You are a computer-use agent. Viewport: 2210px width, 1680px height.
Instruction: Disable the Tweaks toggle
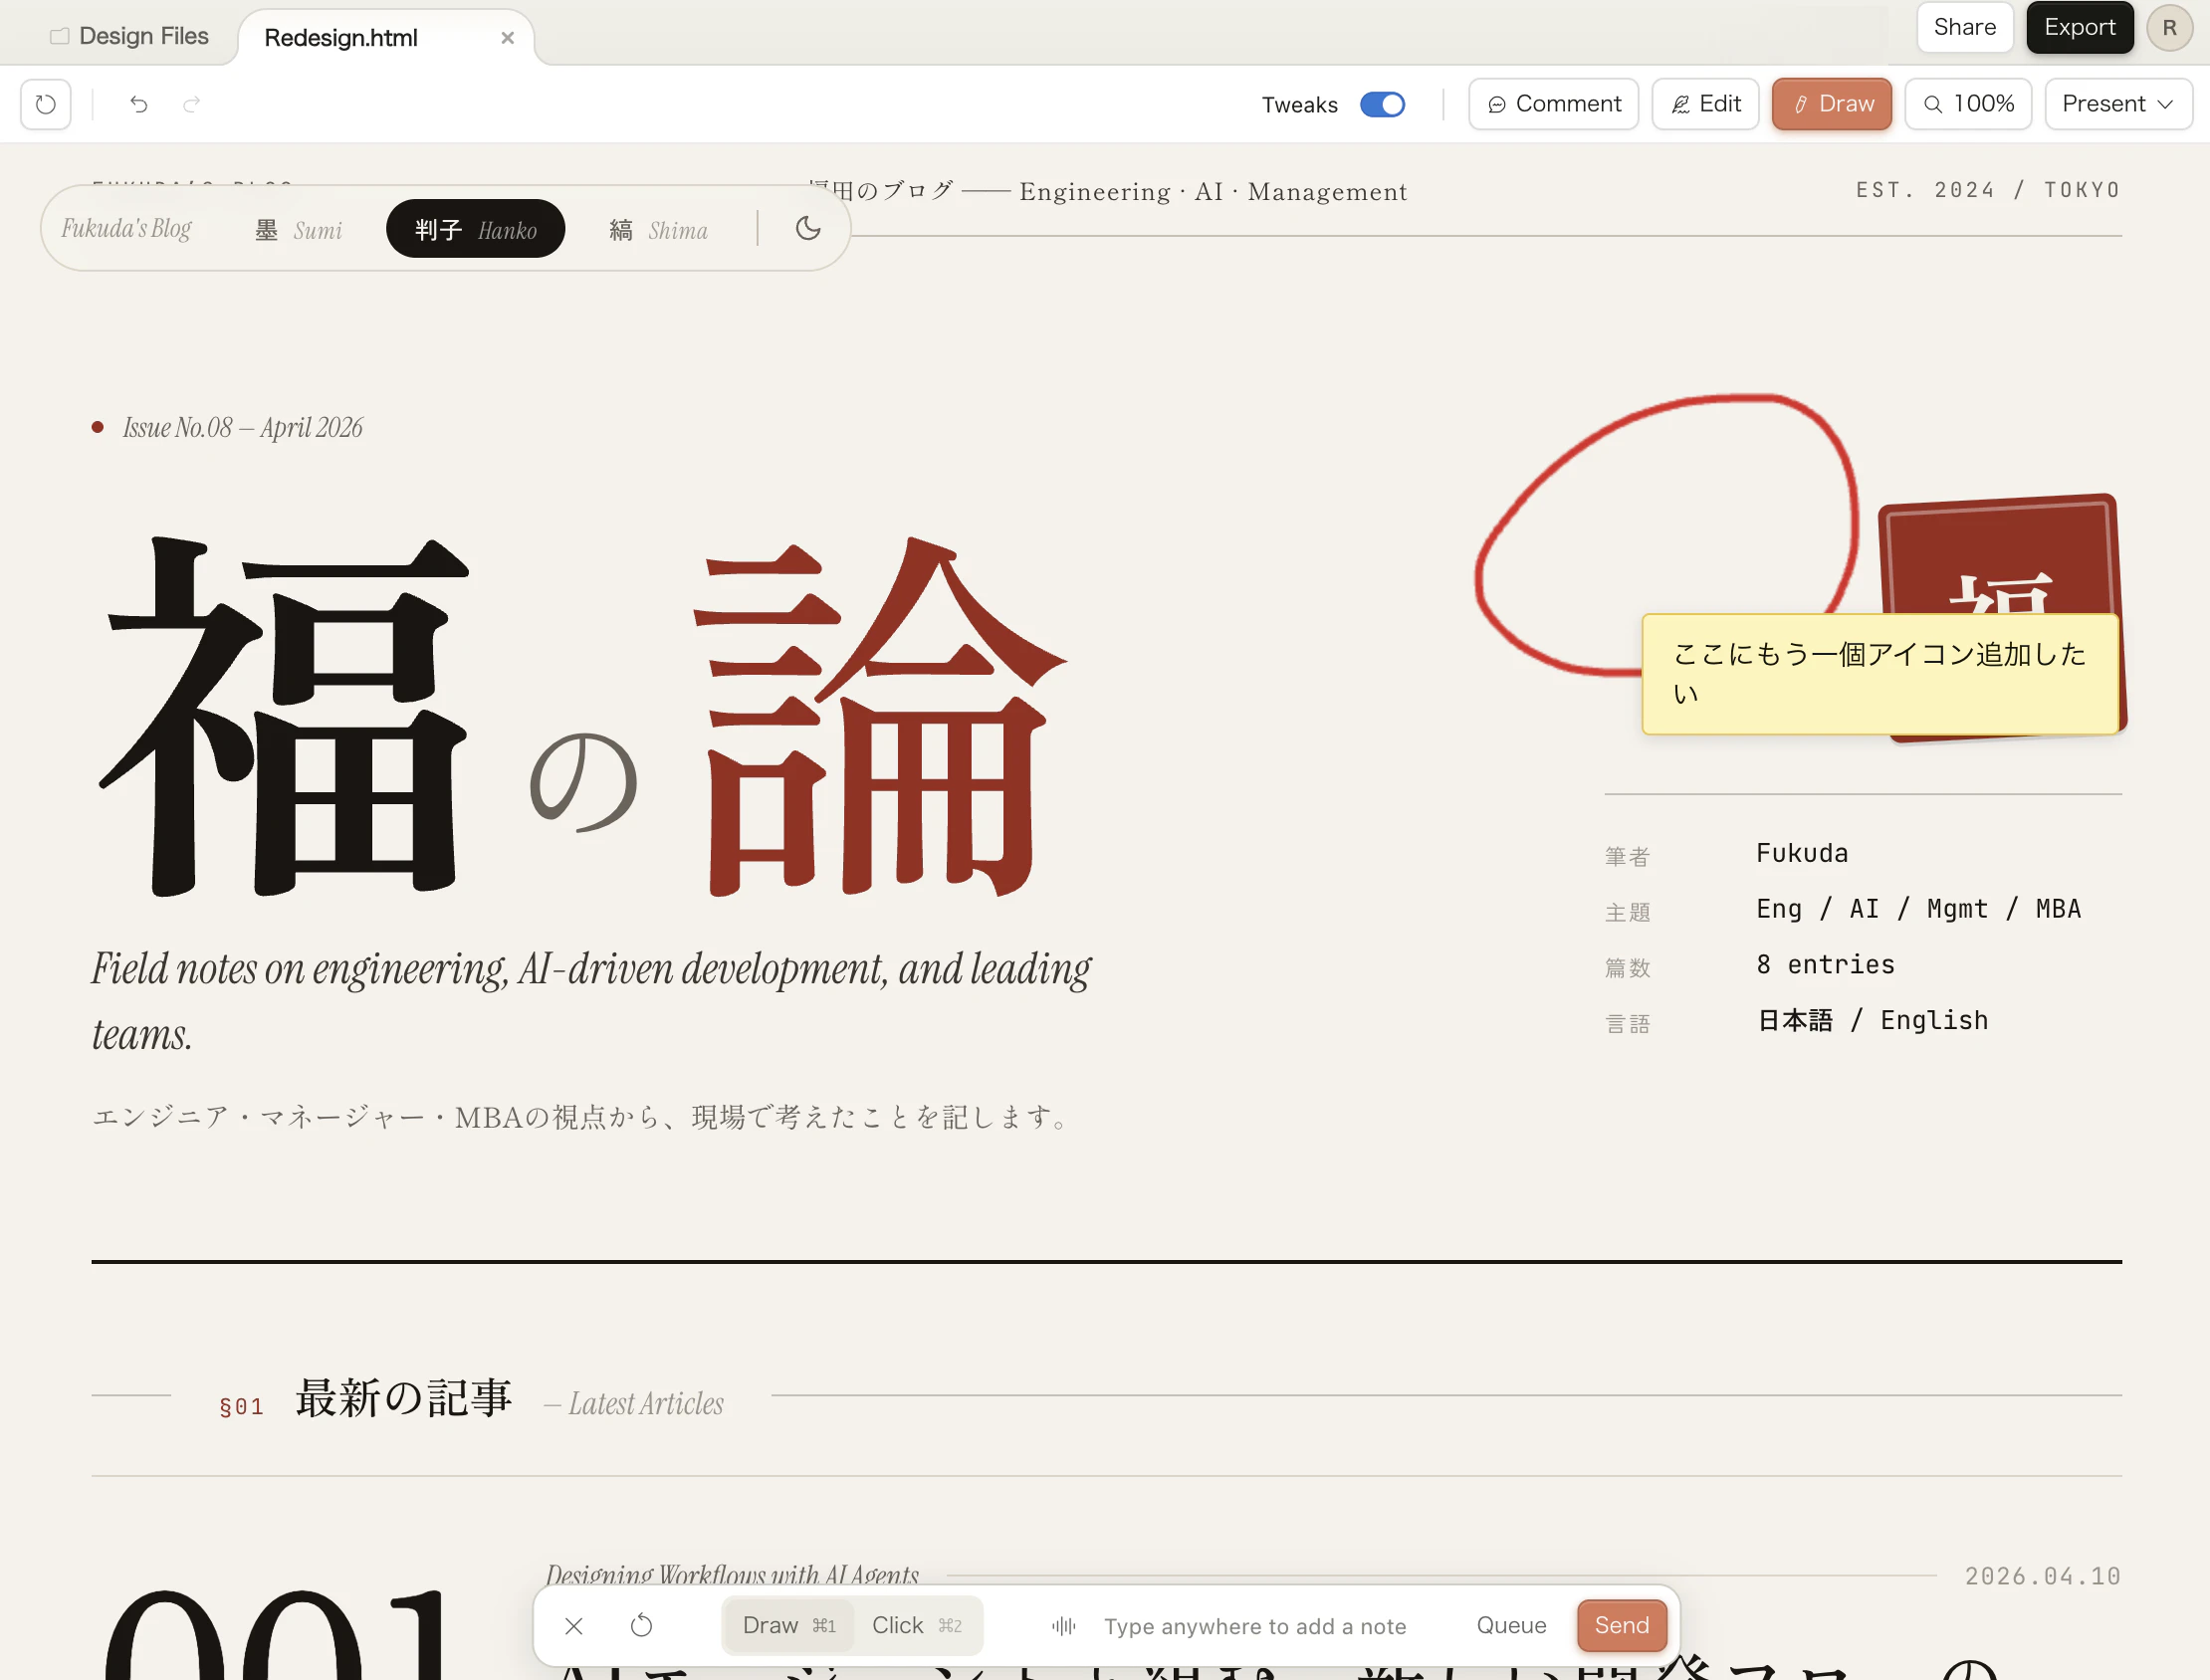(x=1383, y=104)
